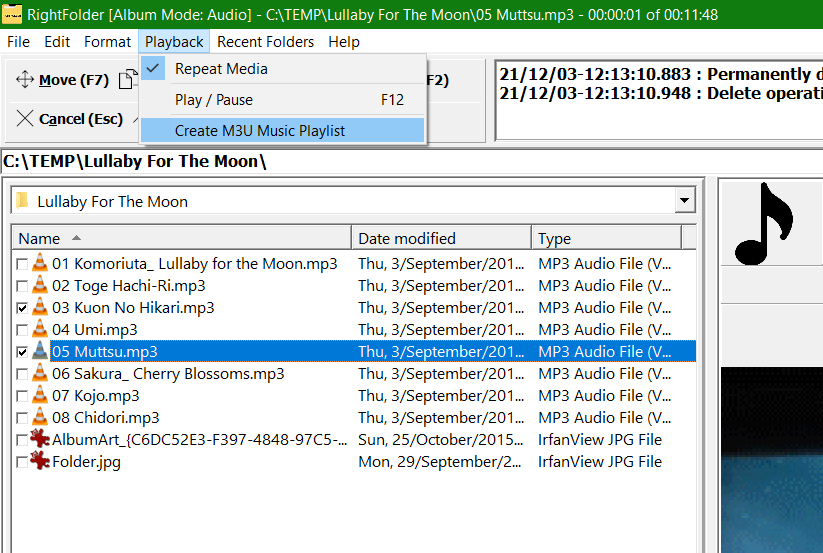Click the Cancel (Esc) button
823x553 pixels.
[69, 119]
